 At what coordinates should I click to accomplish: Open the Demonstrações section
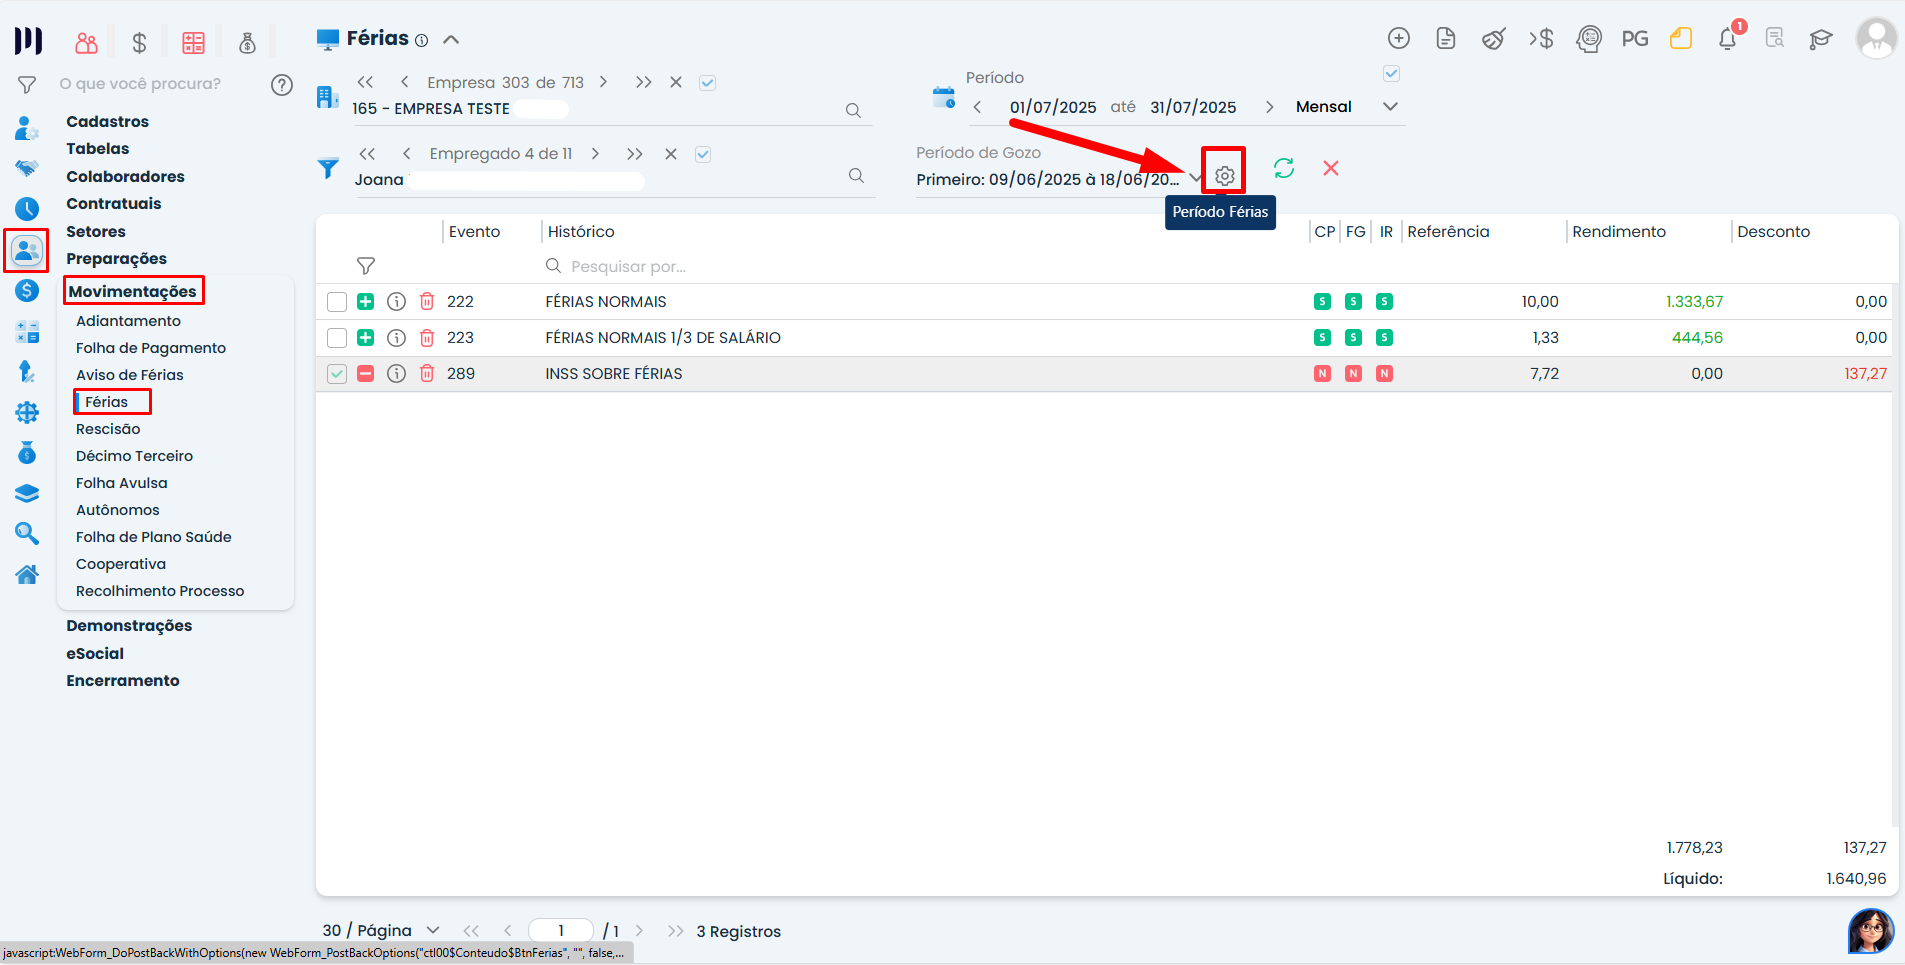(129, 626)
